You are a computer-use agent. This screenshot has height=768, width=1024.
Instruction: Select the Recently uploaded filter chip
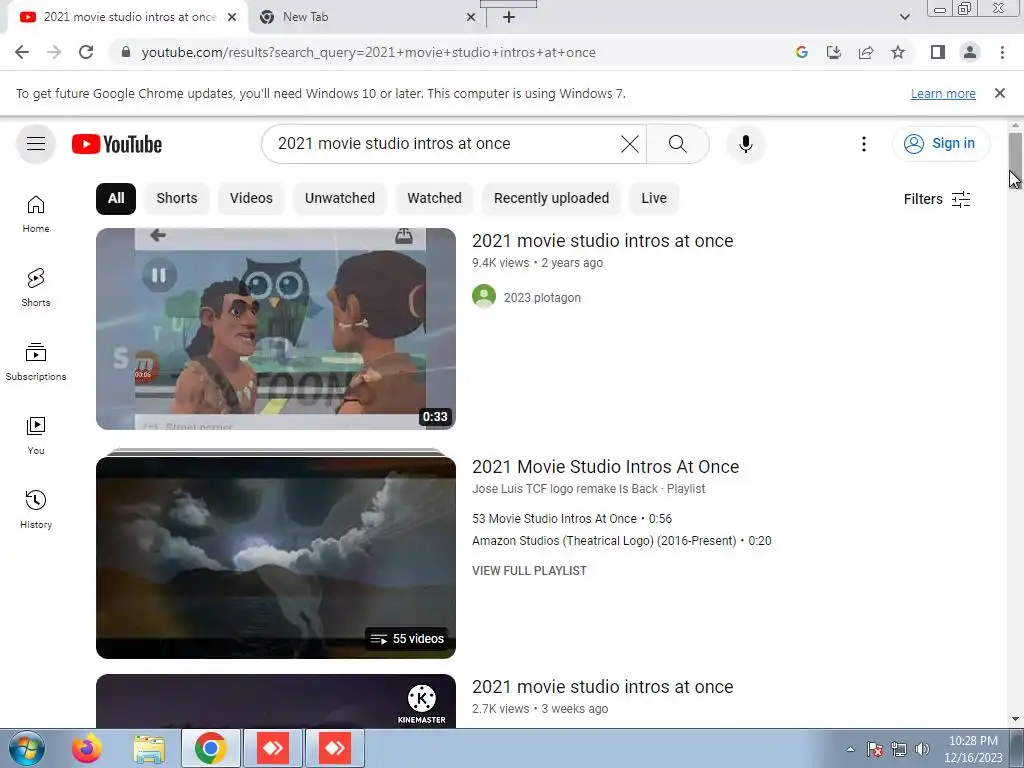551,199
